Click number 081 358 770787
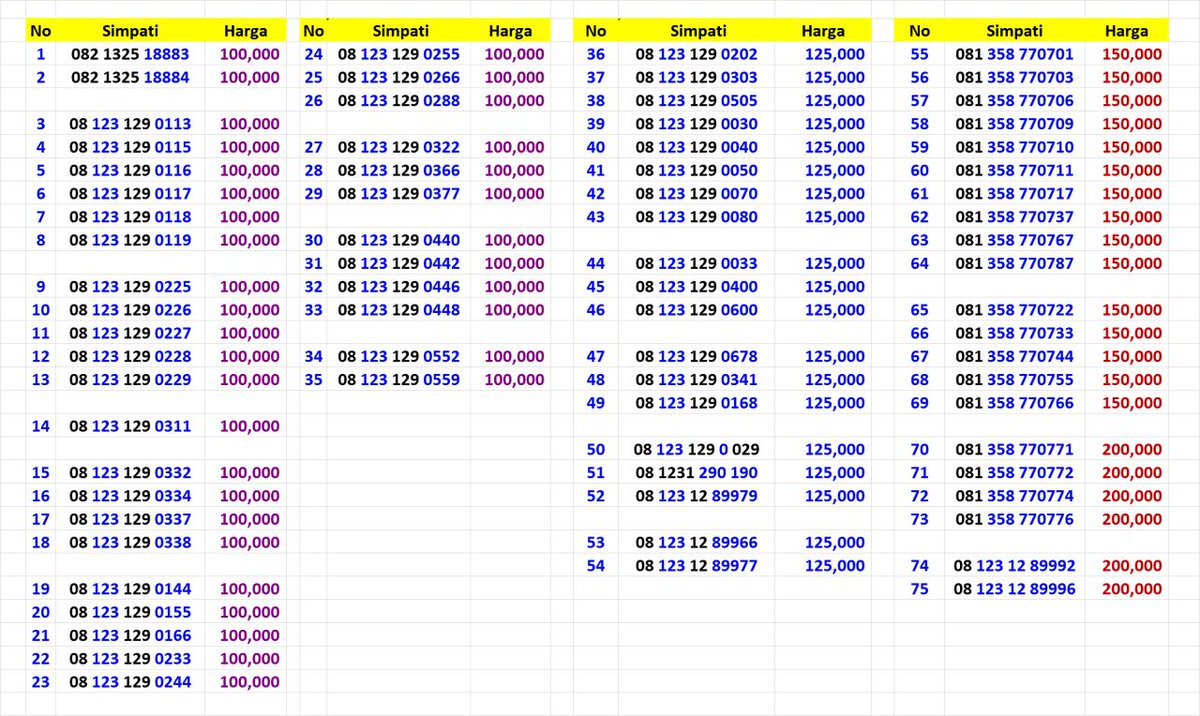Image resolution: width=1200 pixels, height=716 pixels. (1014, 264)
